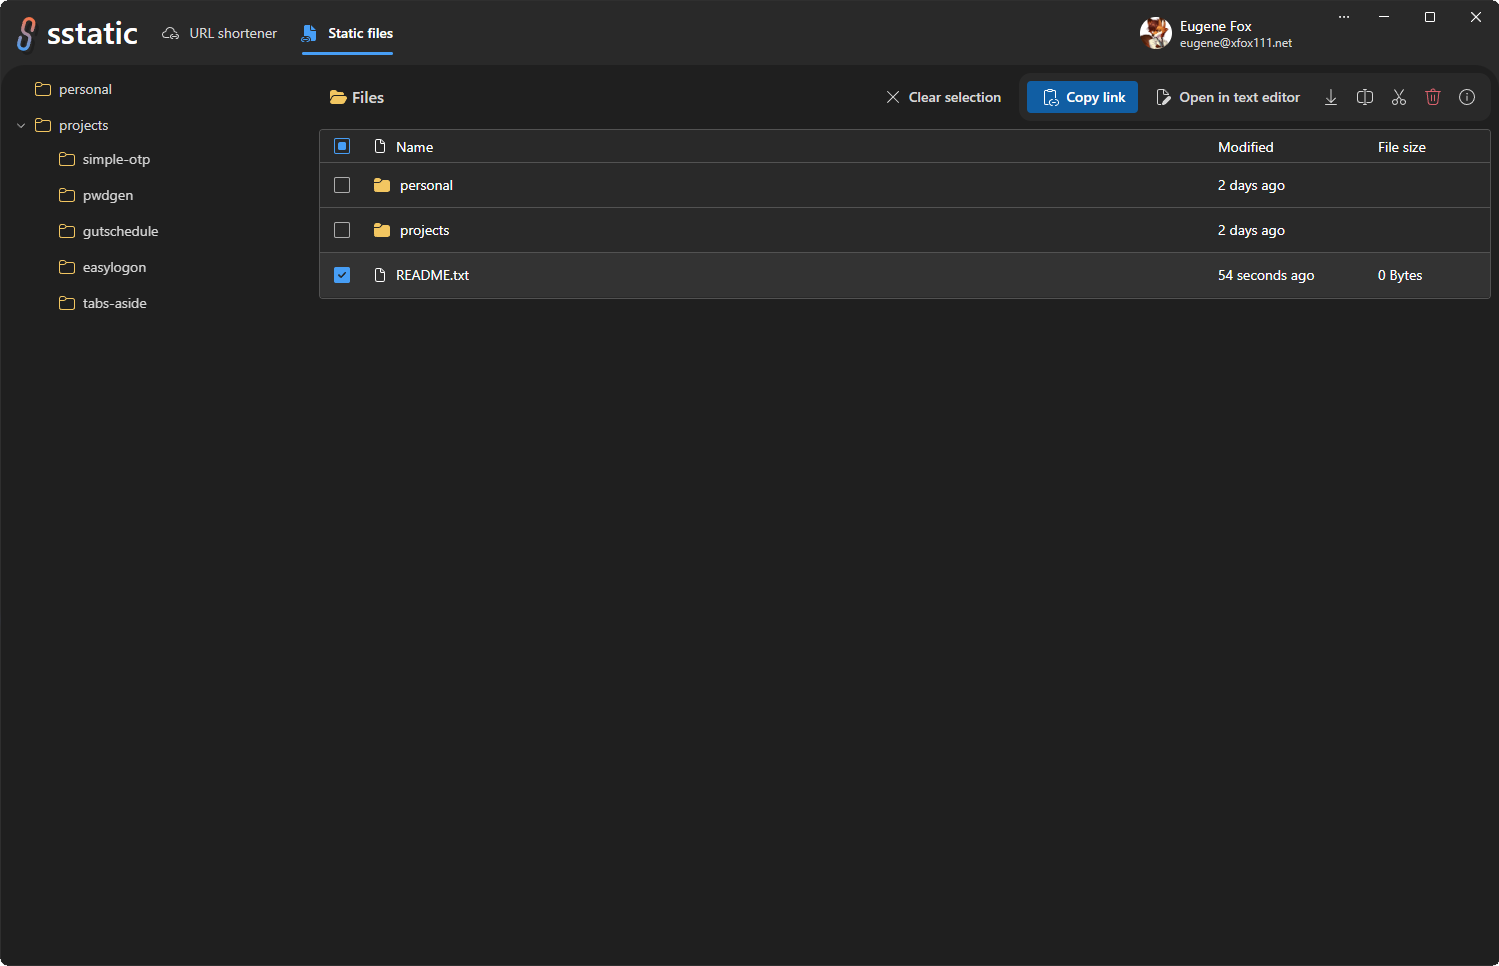This screenshot has width=1499, height=966.
Task: Download the selected file
Action: click(x=1331, y=97)
